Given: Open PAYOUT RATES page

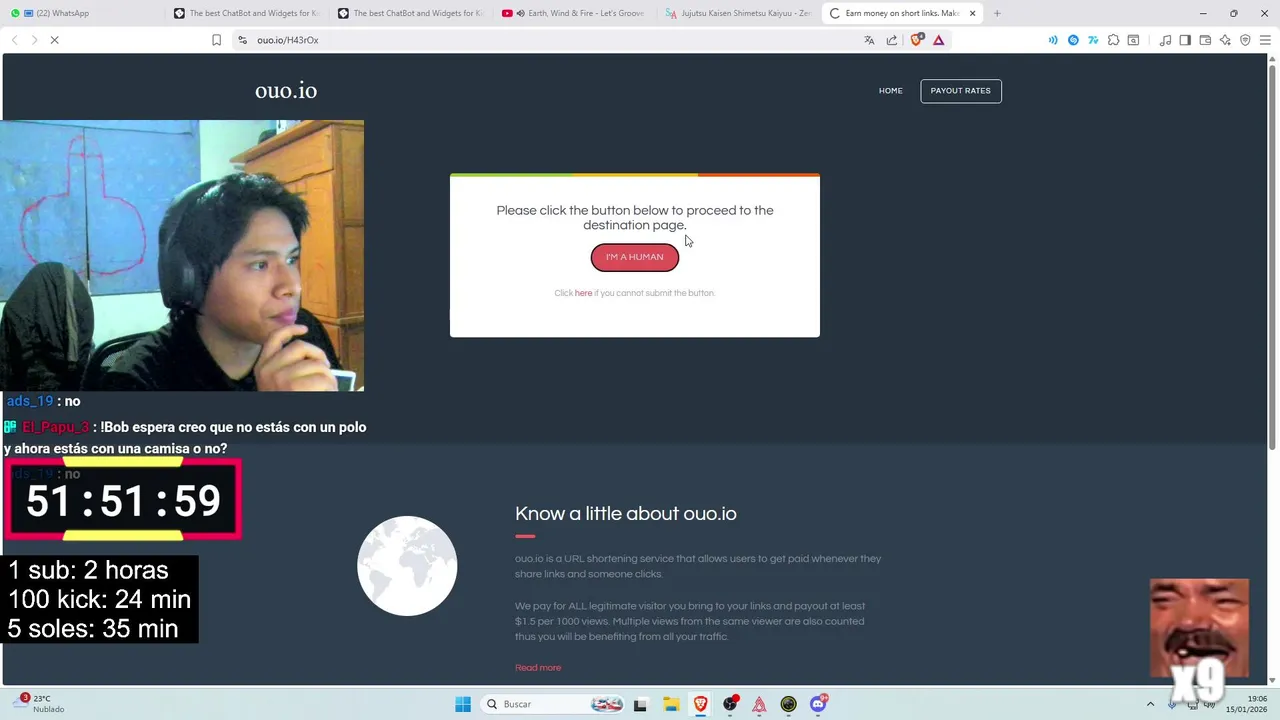Looking at the screenshot, I should [x=960, y=91].
